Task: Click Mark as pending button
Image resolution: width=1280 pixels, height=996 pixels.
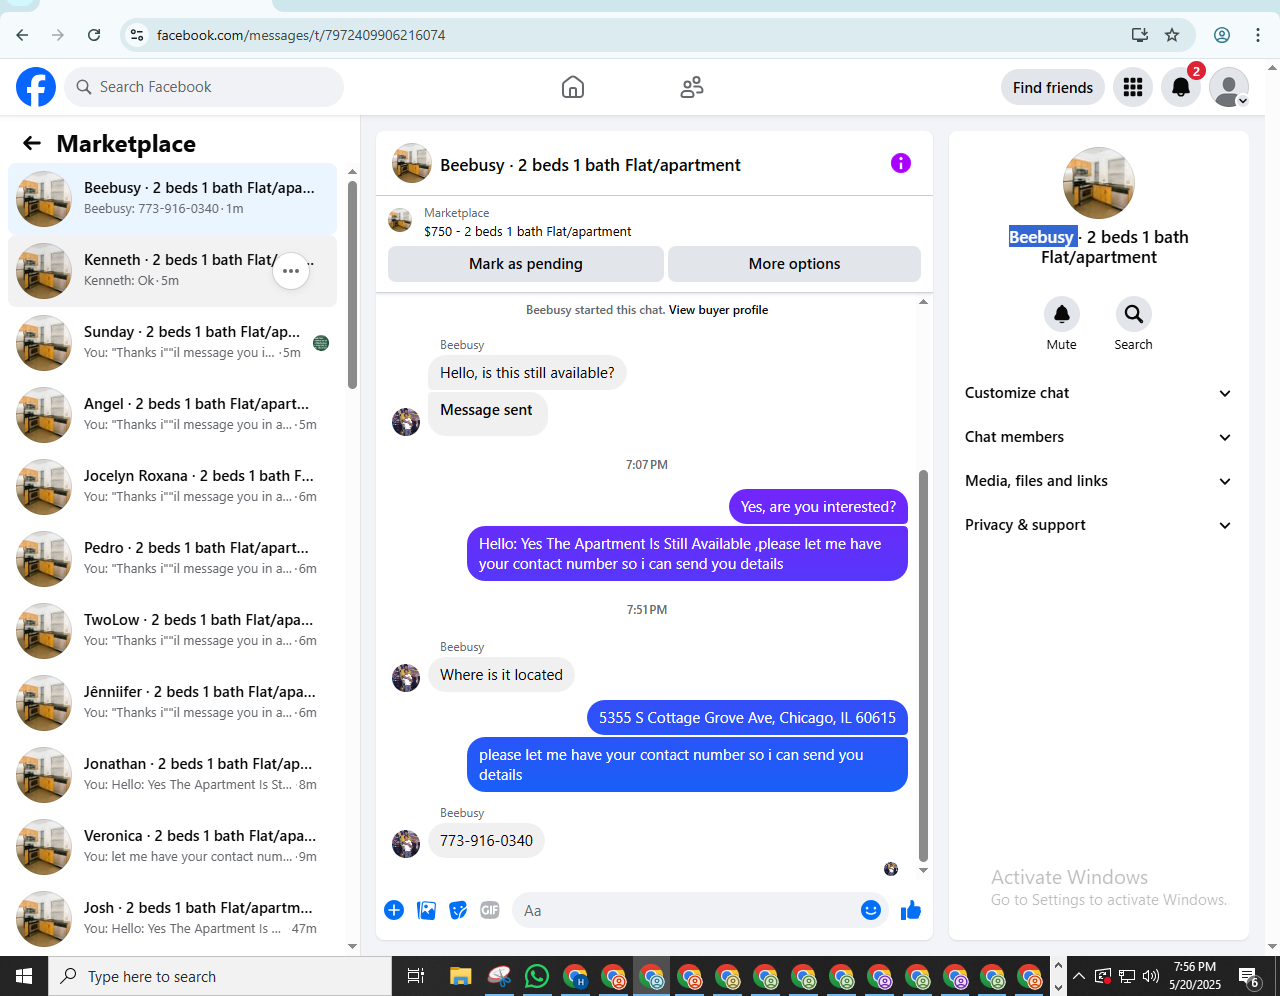Action: (x=526, y=264)
